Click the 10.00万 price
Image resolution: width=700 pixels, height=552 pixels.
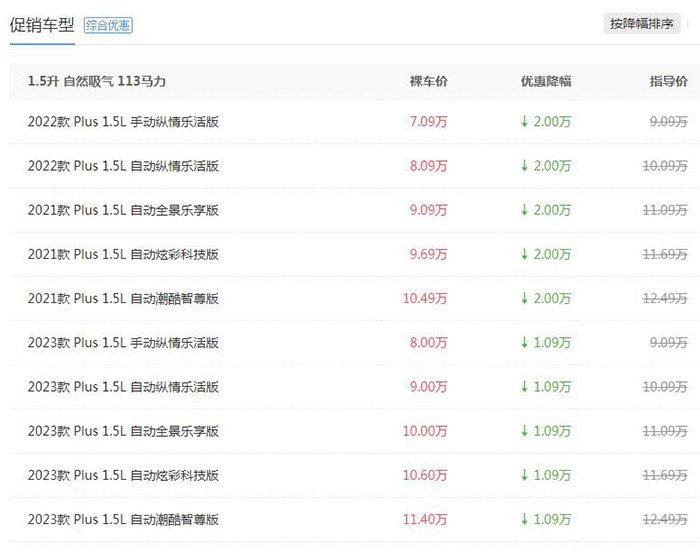pyautogui.click(x=425, y=431)
